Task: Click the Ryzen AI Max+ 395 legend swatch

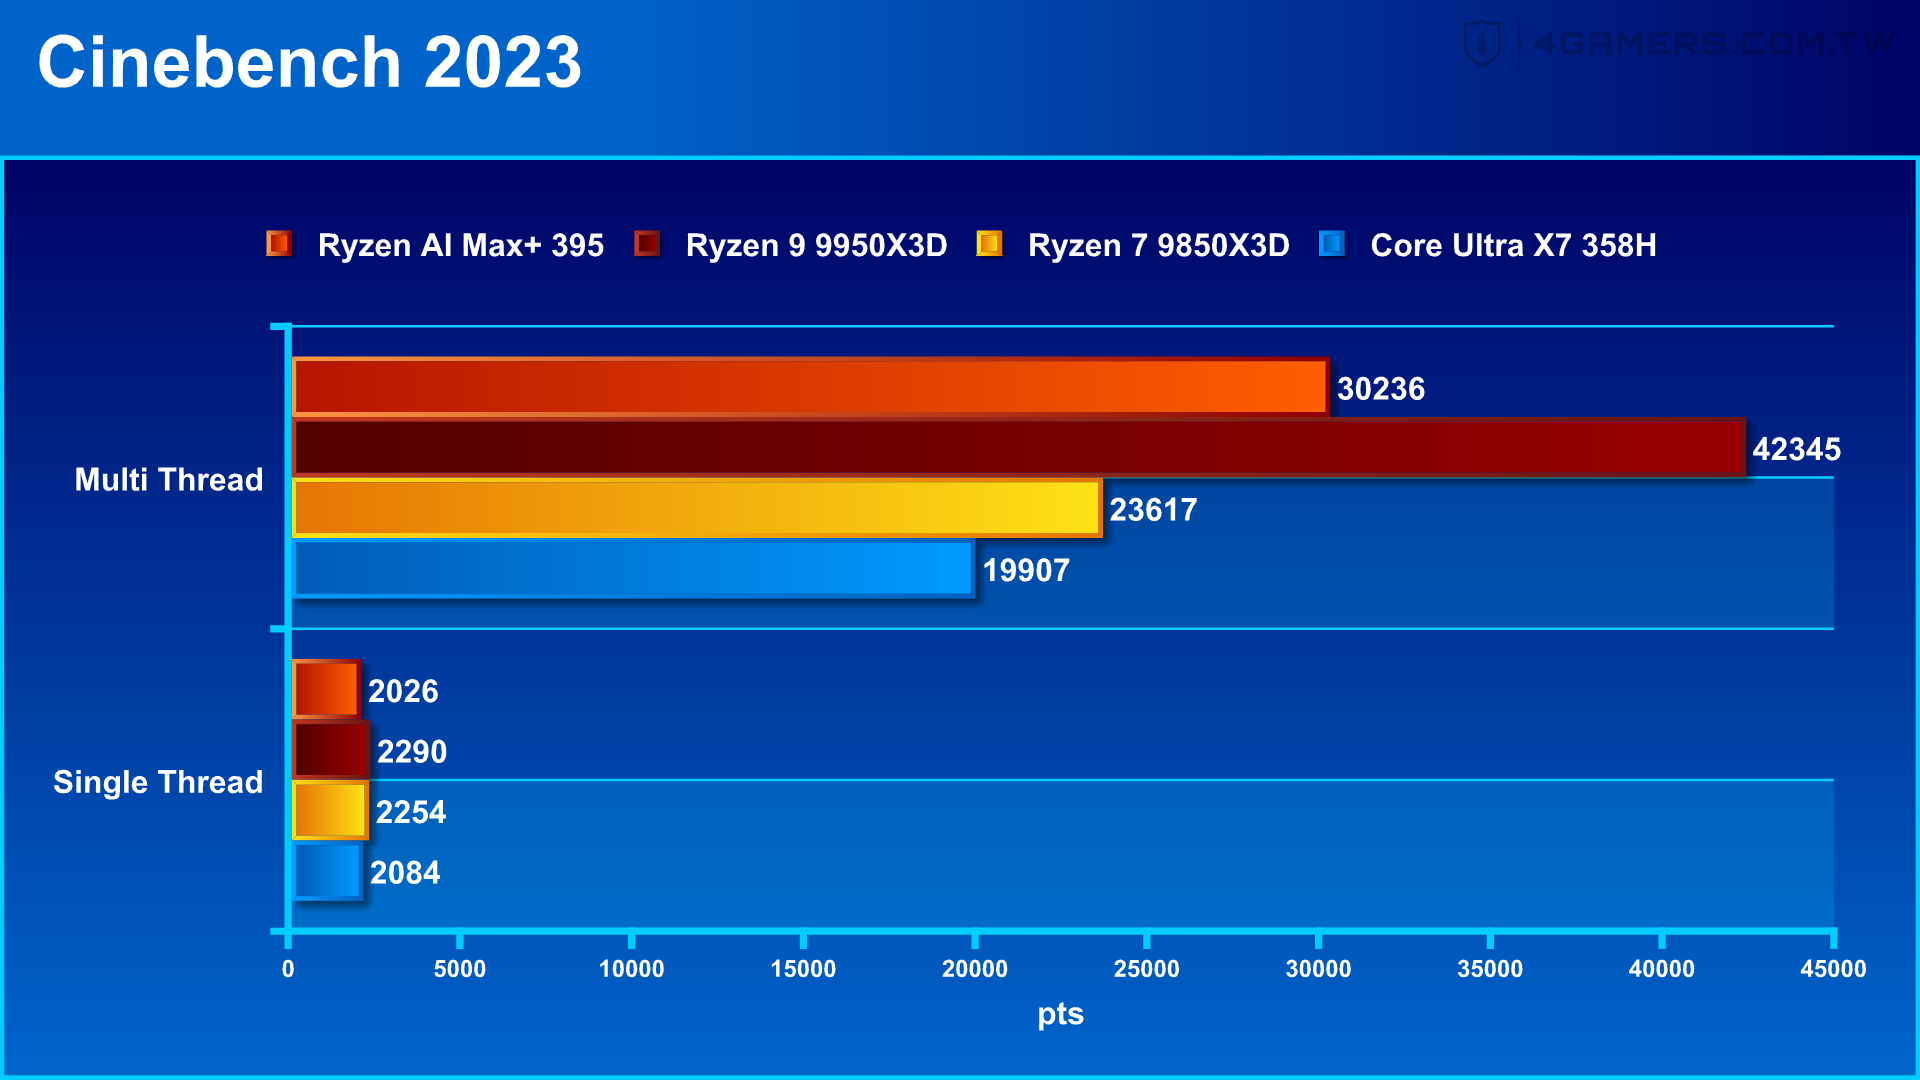Action: (278, 244)
